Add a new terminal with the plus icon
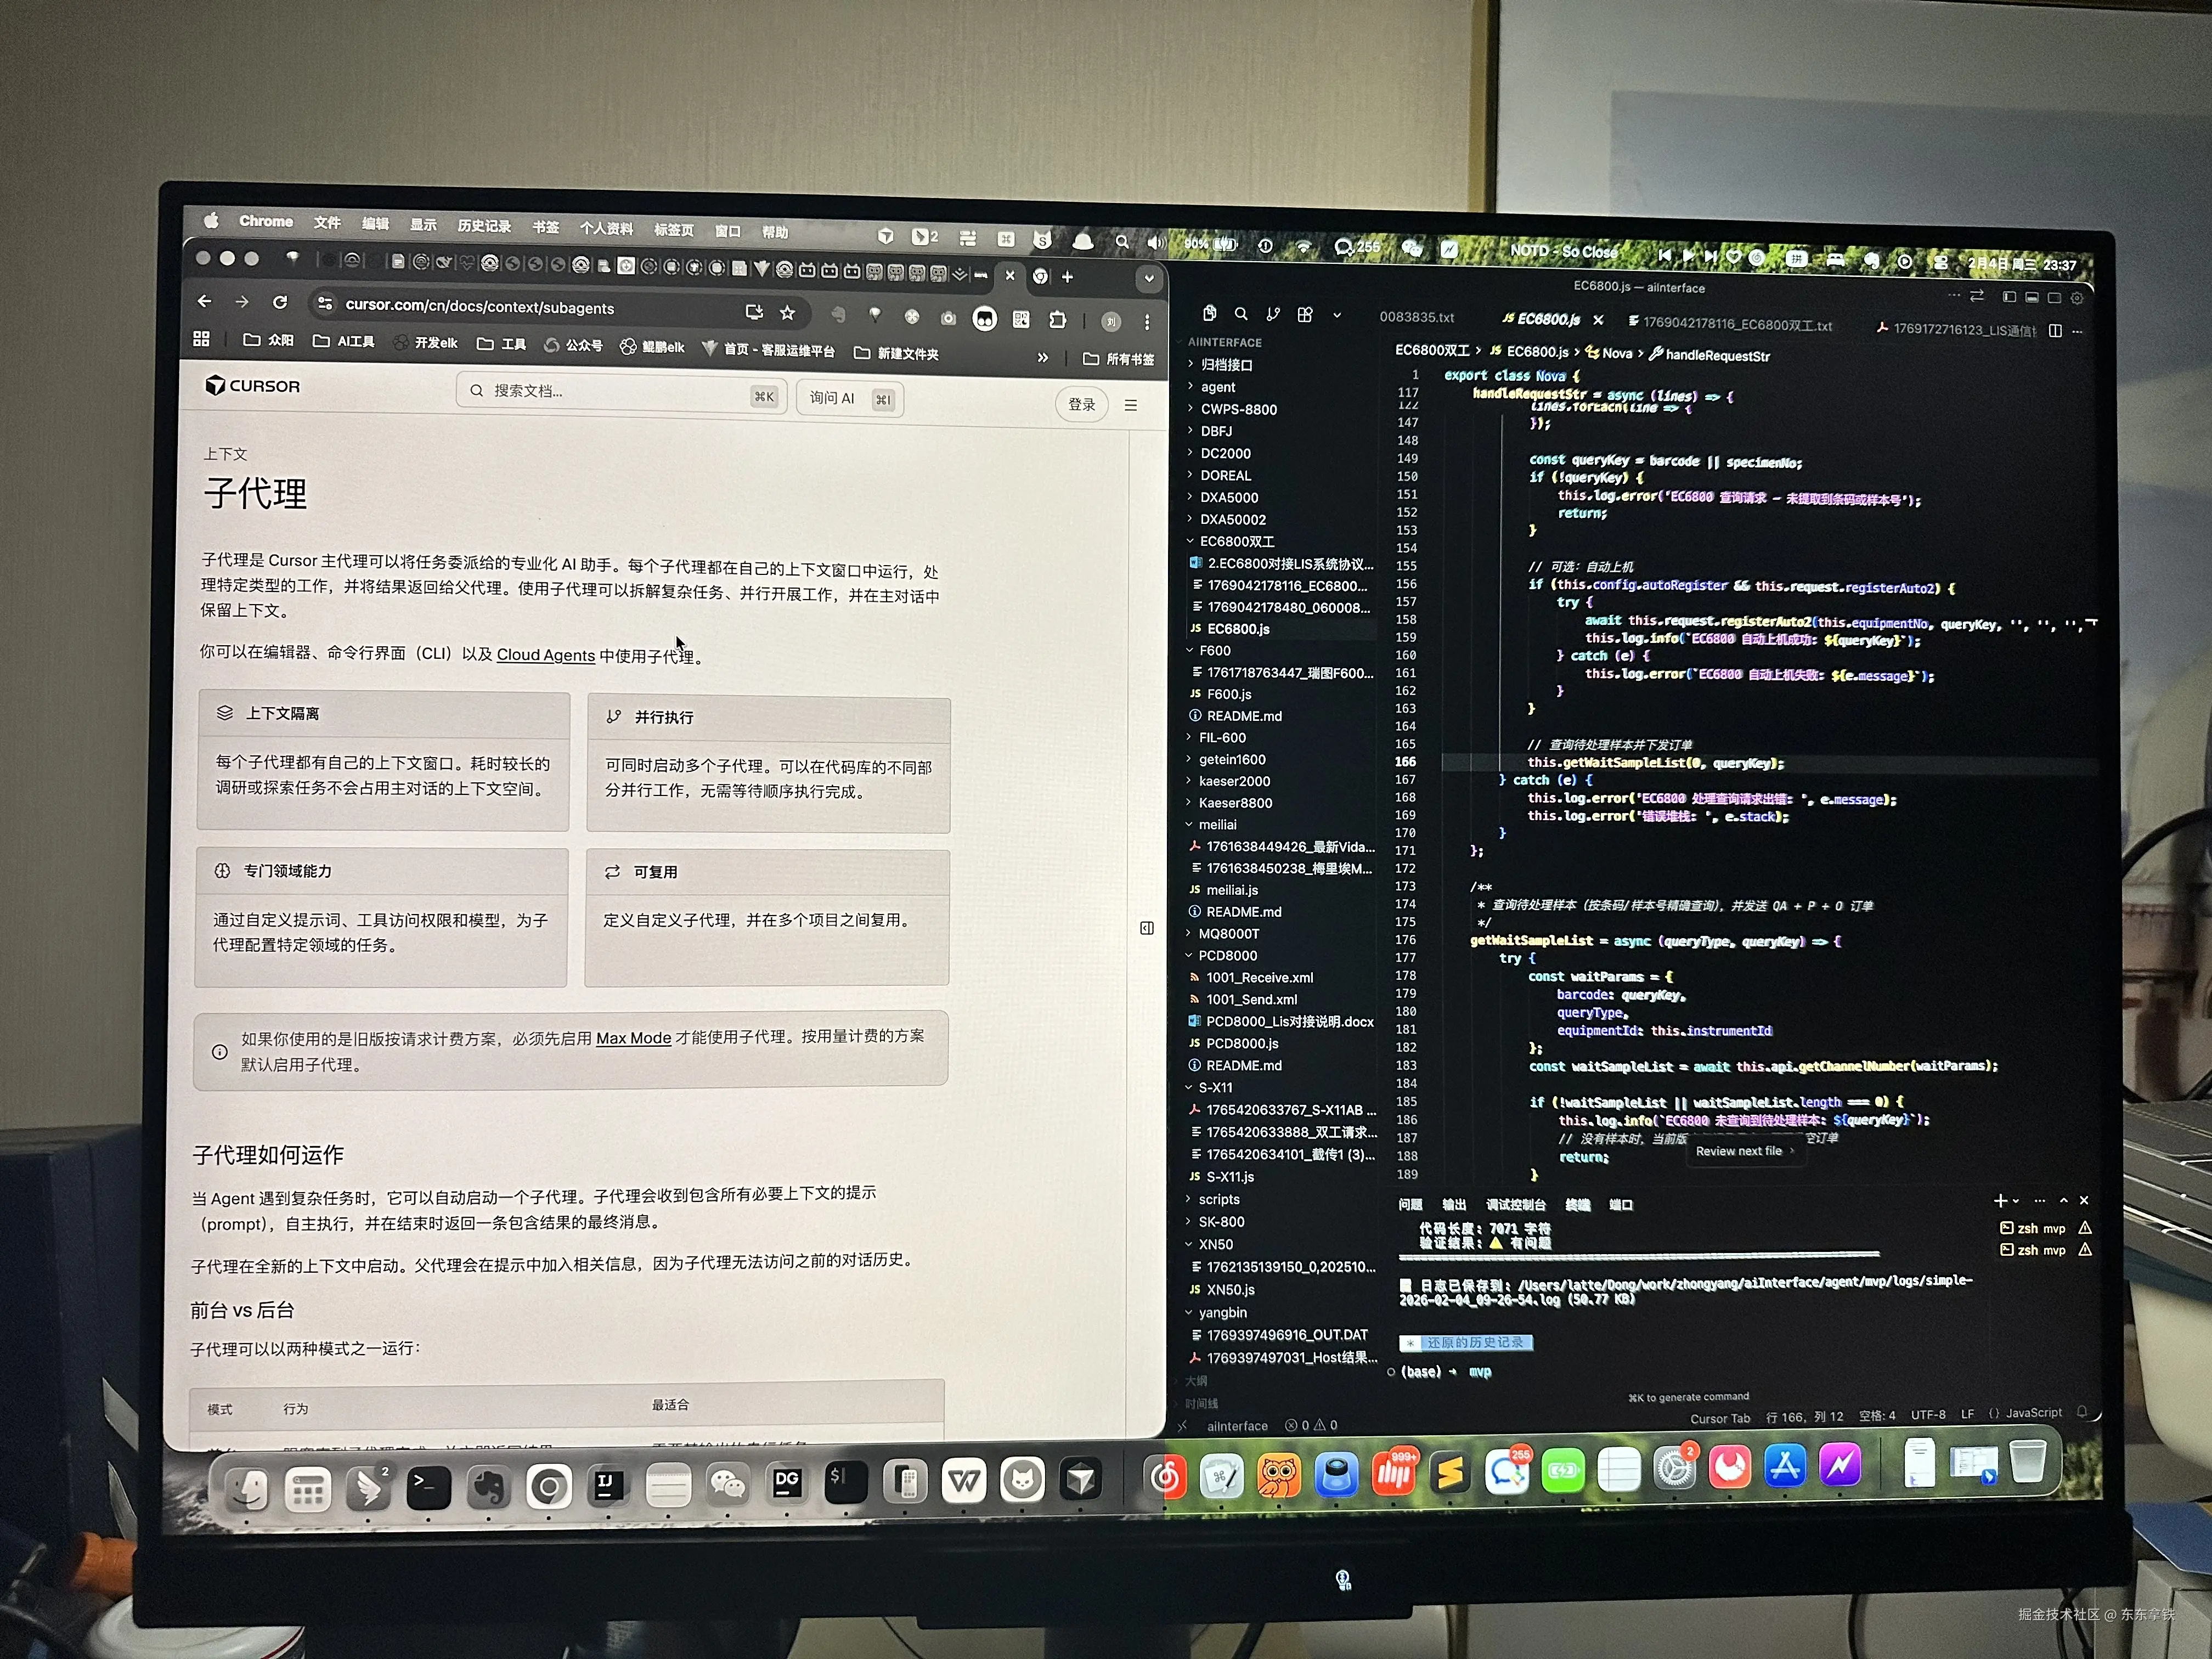This screenshot has width=2212, height=1659. click(x=2000, y=1200)
